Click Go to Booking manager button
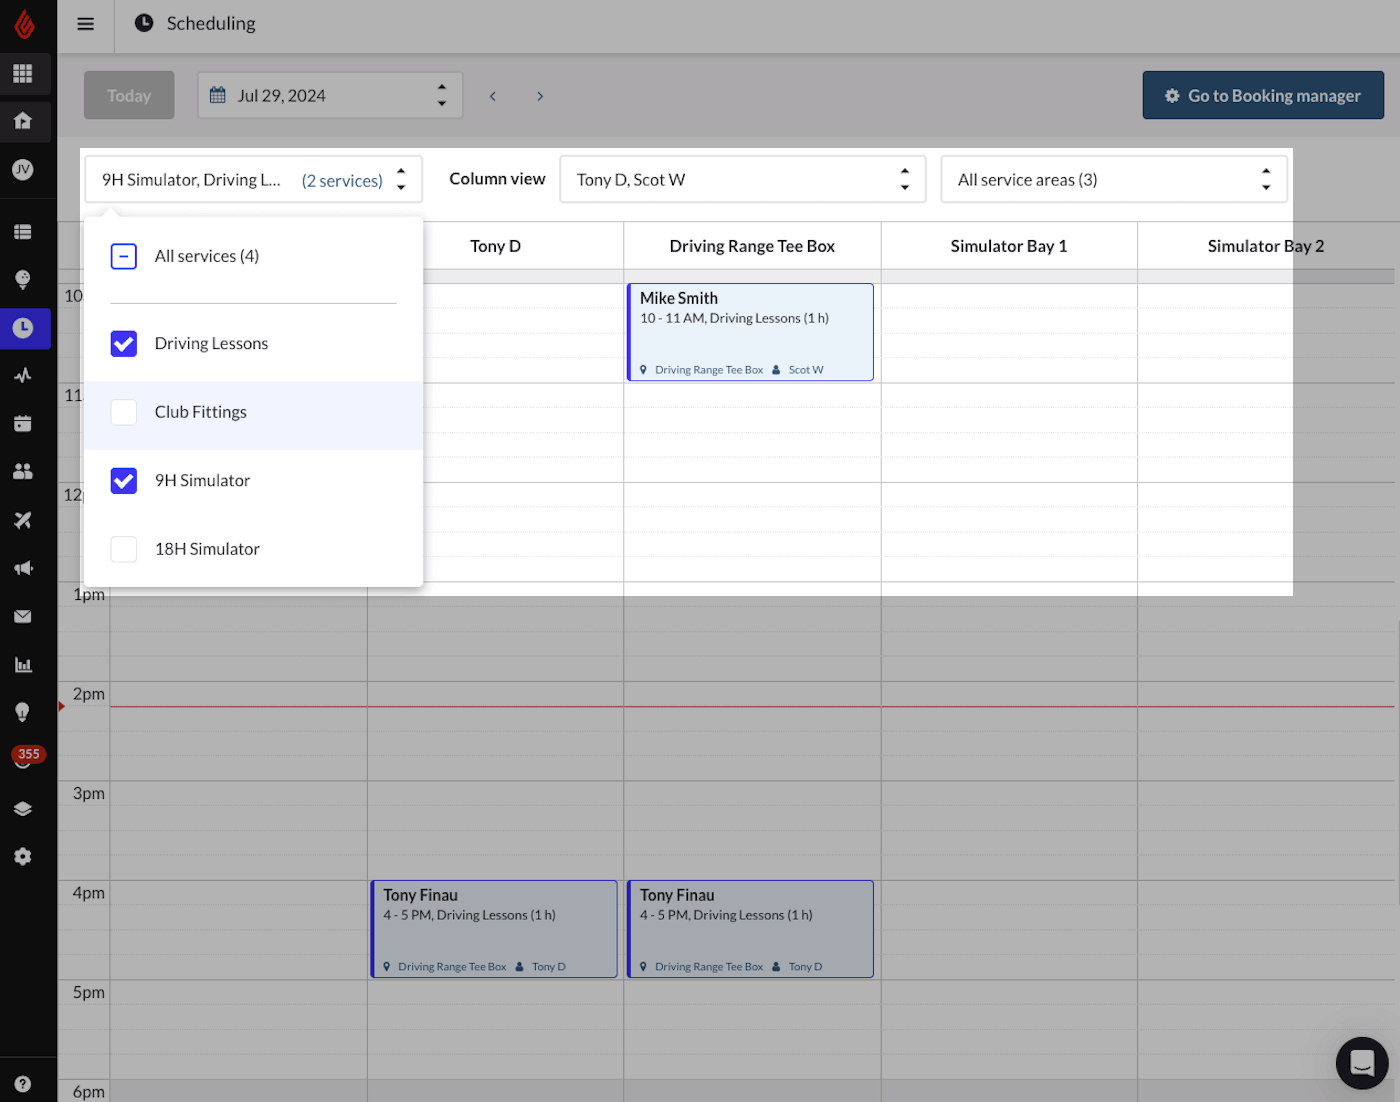Image resolution: width=1400 pixels, height=1102 pixels. tap(1263, 95)
